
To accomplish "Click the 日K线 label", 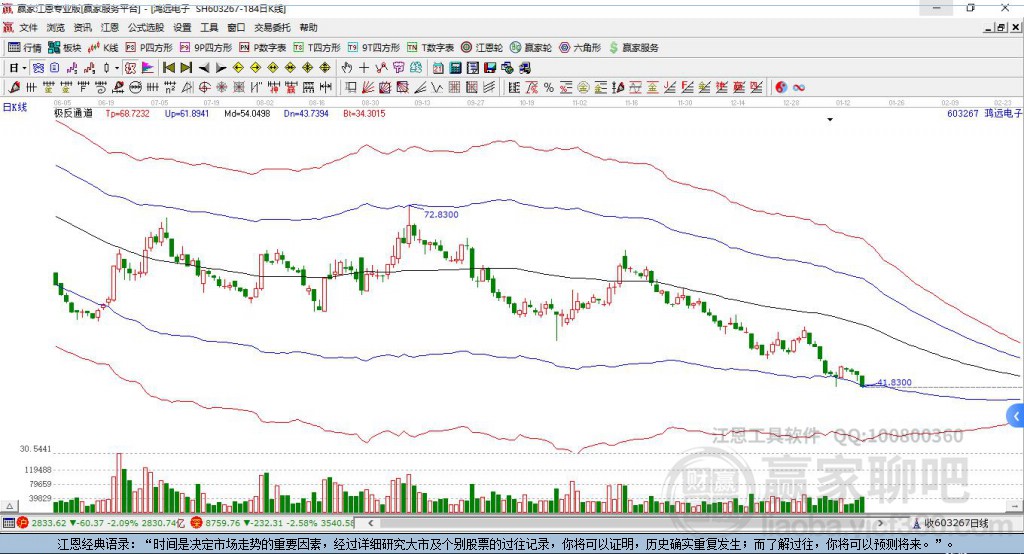I will coord(15,107).
